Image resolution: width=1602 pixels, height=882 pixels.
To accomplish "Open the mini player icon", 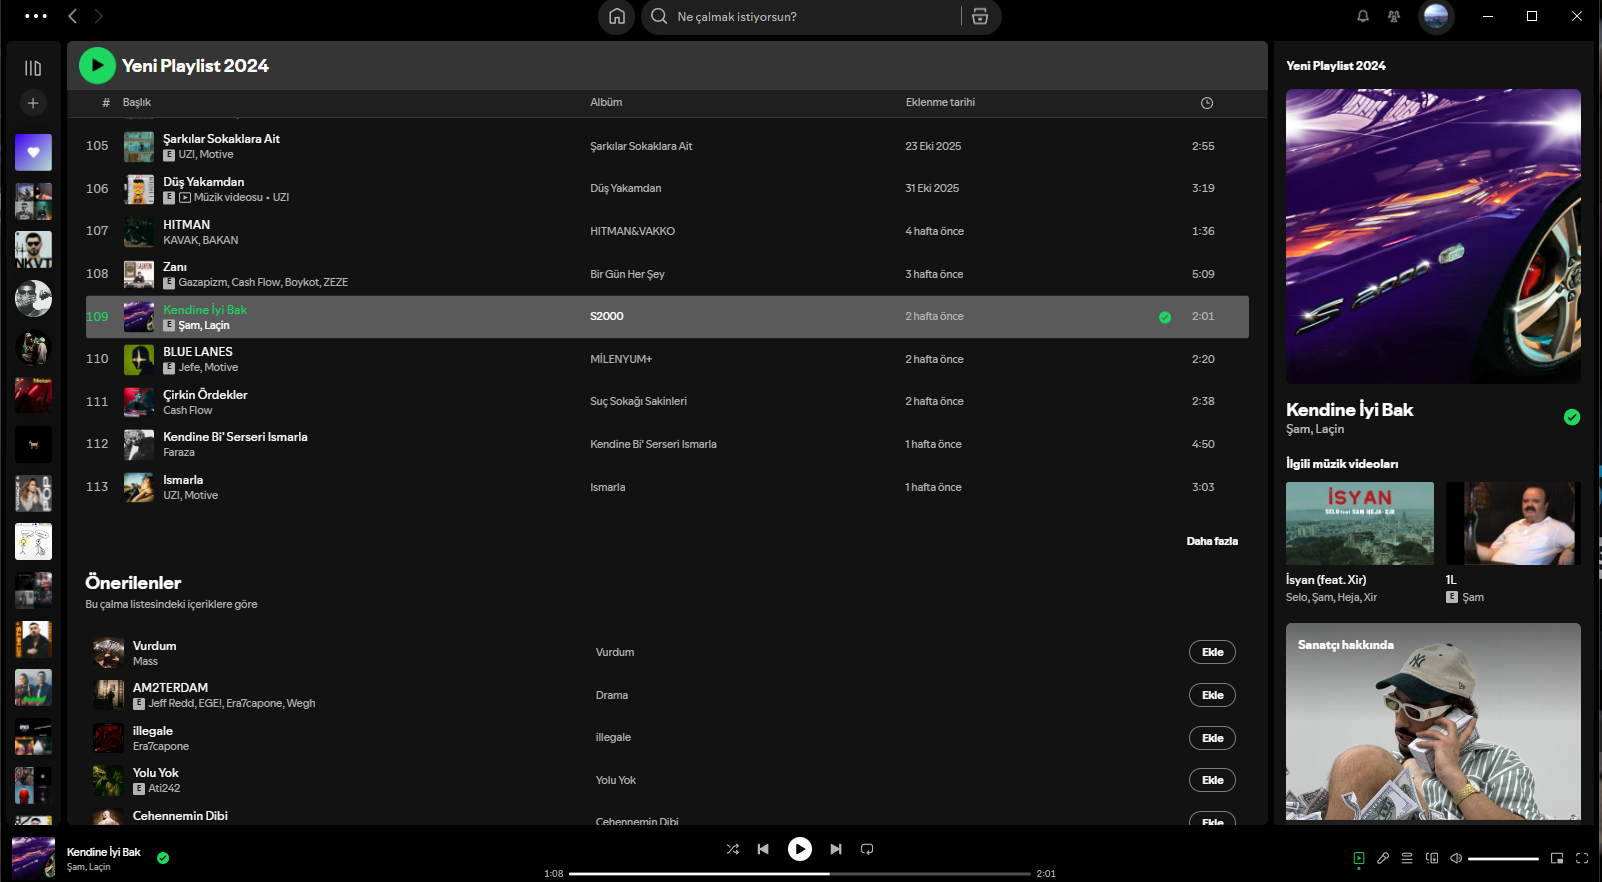I will point(1557,858).
